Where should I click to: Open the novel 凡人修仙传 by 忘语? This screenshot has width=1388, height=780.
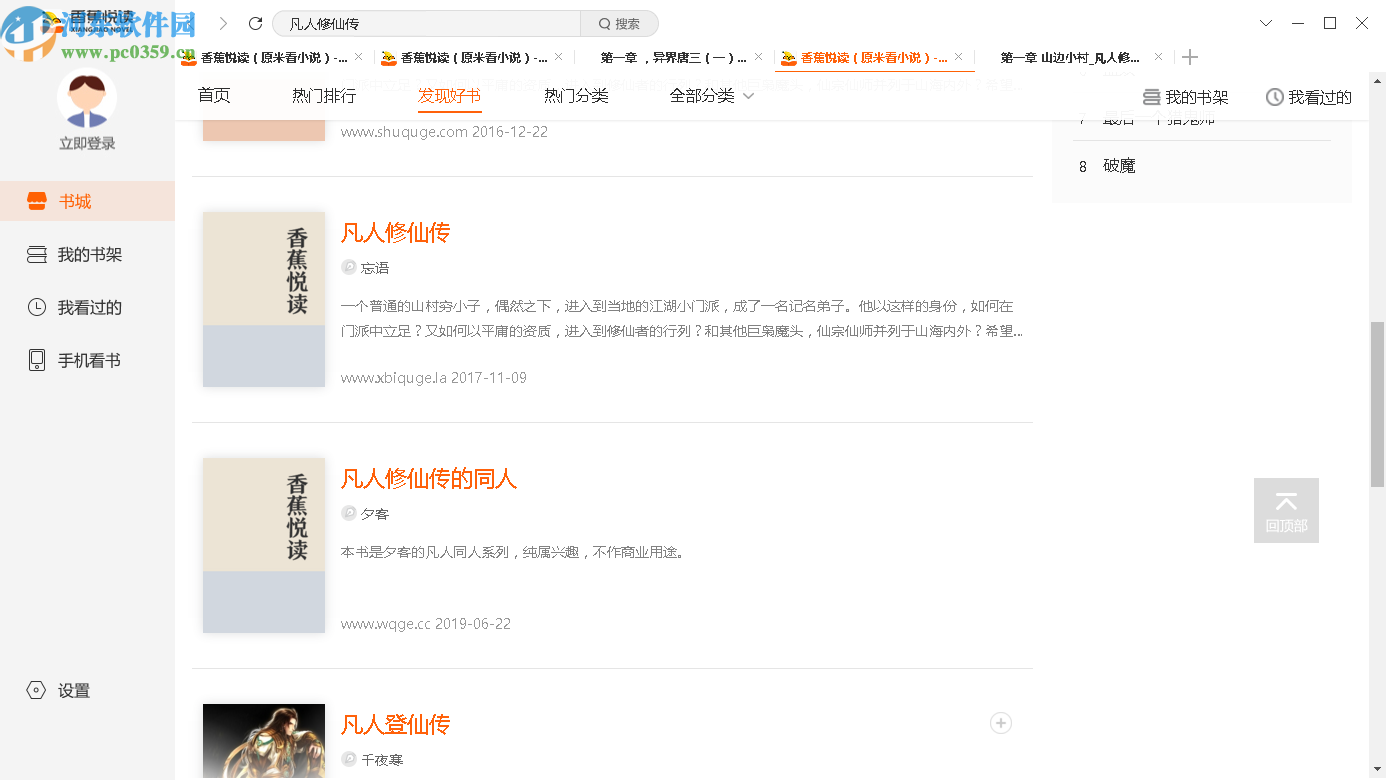point(395,233)
